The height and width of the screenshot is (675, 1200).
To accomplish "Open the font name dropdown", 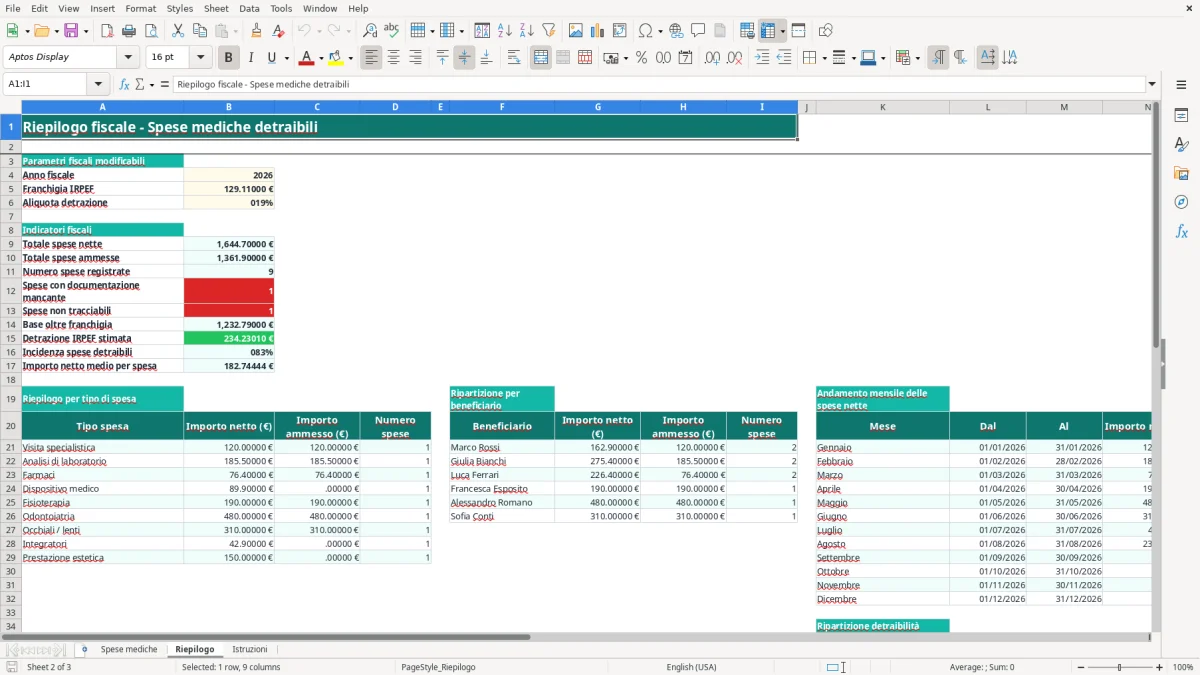I will pos(128,58).
